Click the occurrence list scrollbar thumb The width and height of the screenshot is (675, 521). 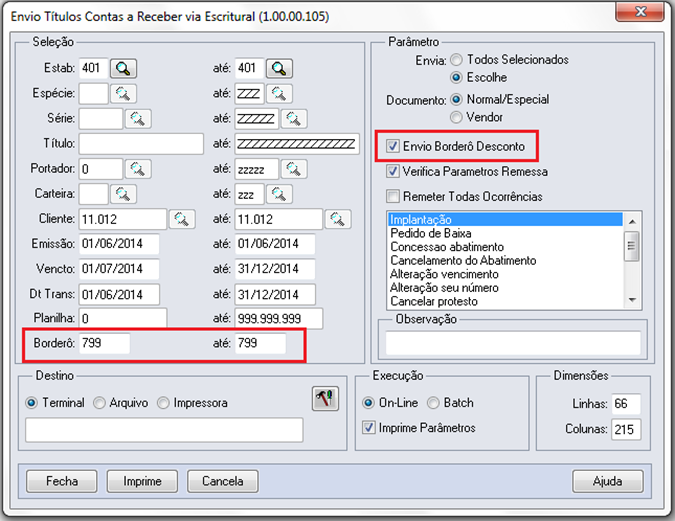point(632,246)
